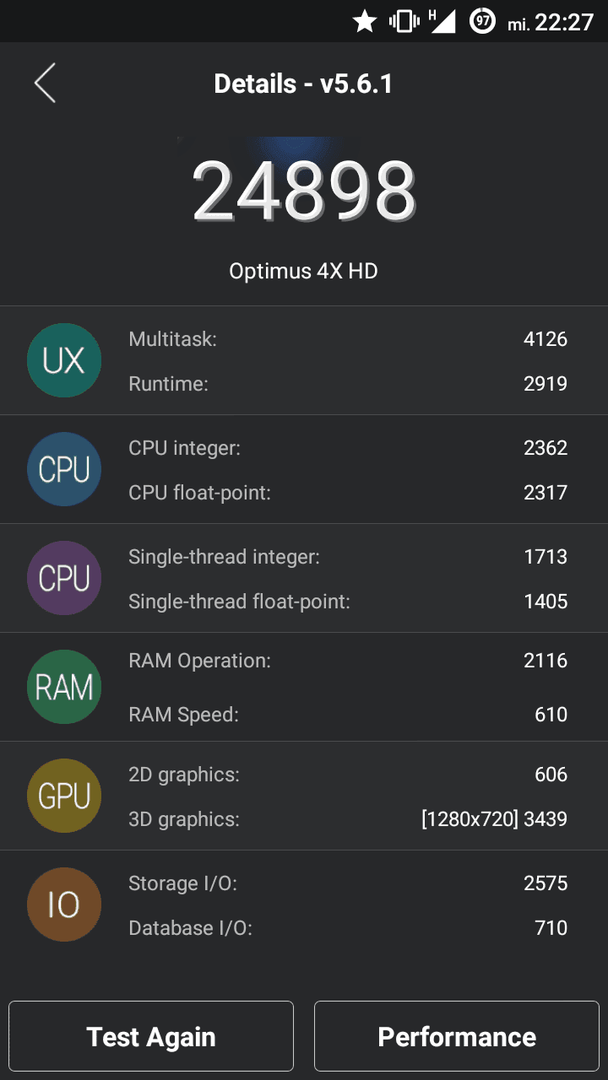Select the Optimus 4X HD device name
The width and height of the screenshot is (608, 1080).
coord(304,271)
